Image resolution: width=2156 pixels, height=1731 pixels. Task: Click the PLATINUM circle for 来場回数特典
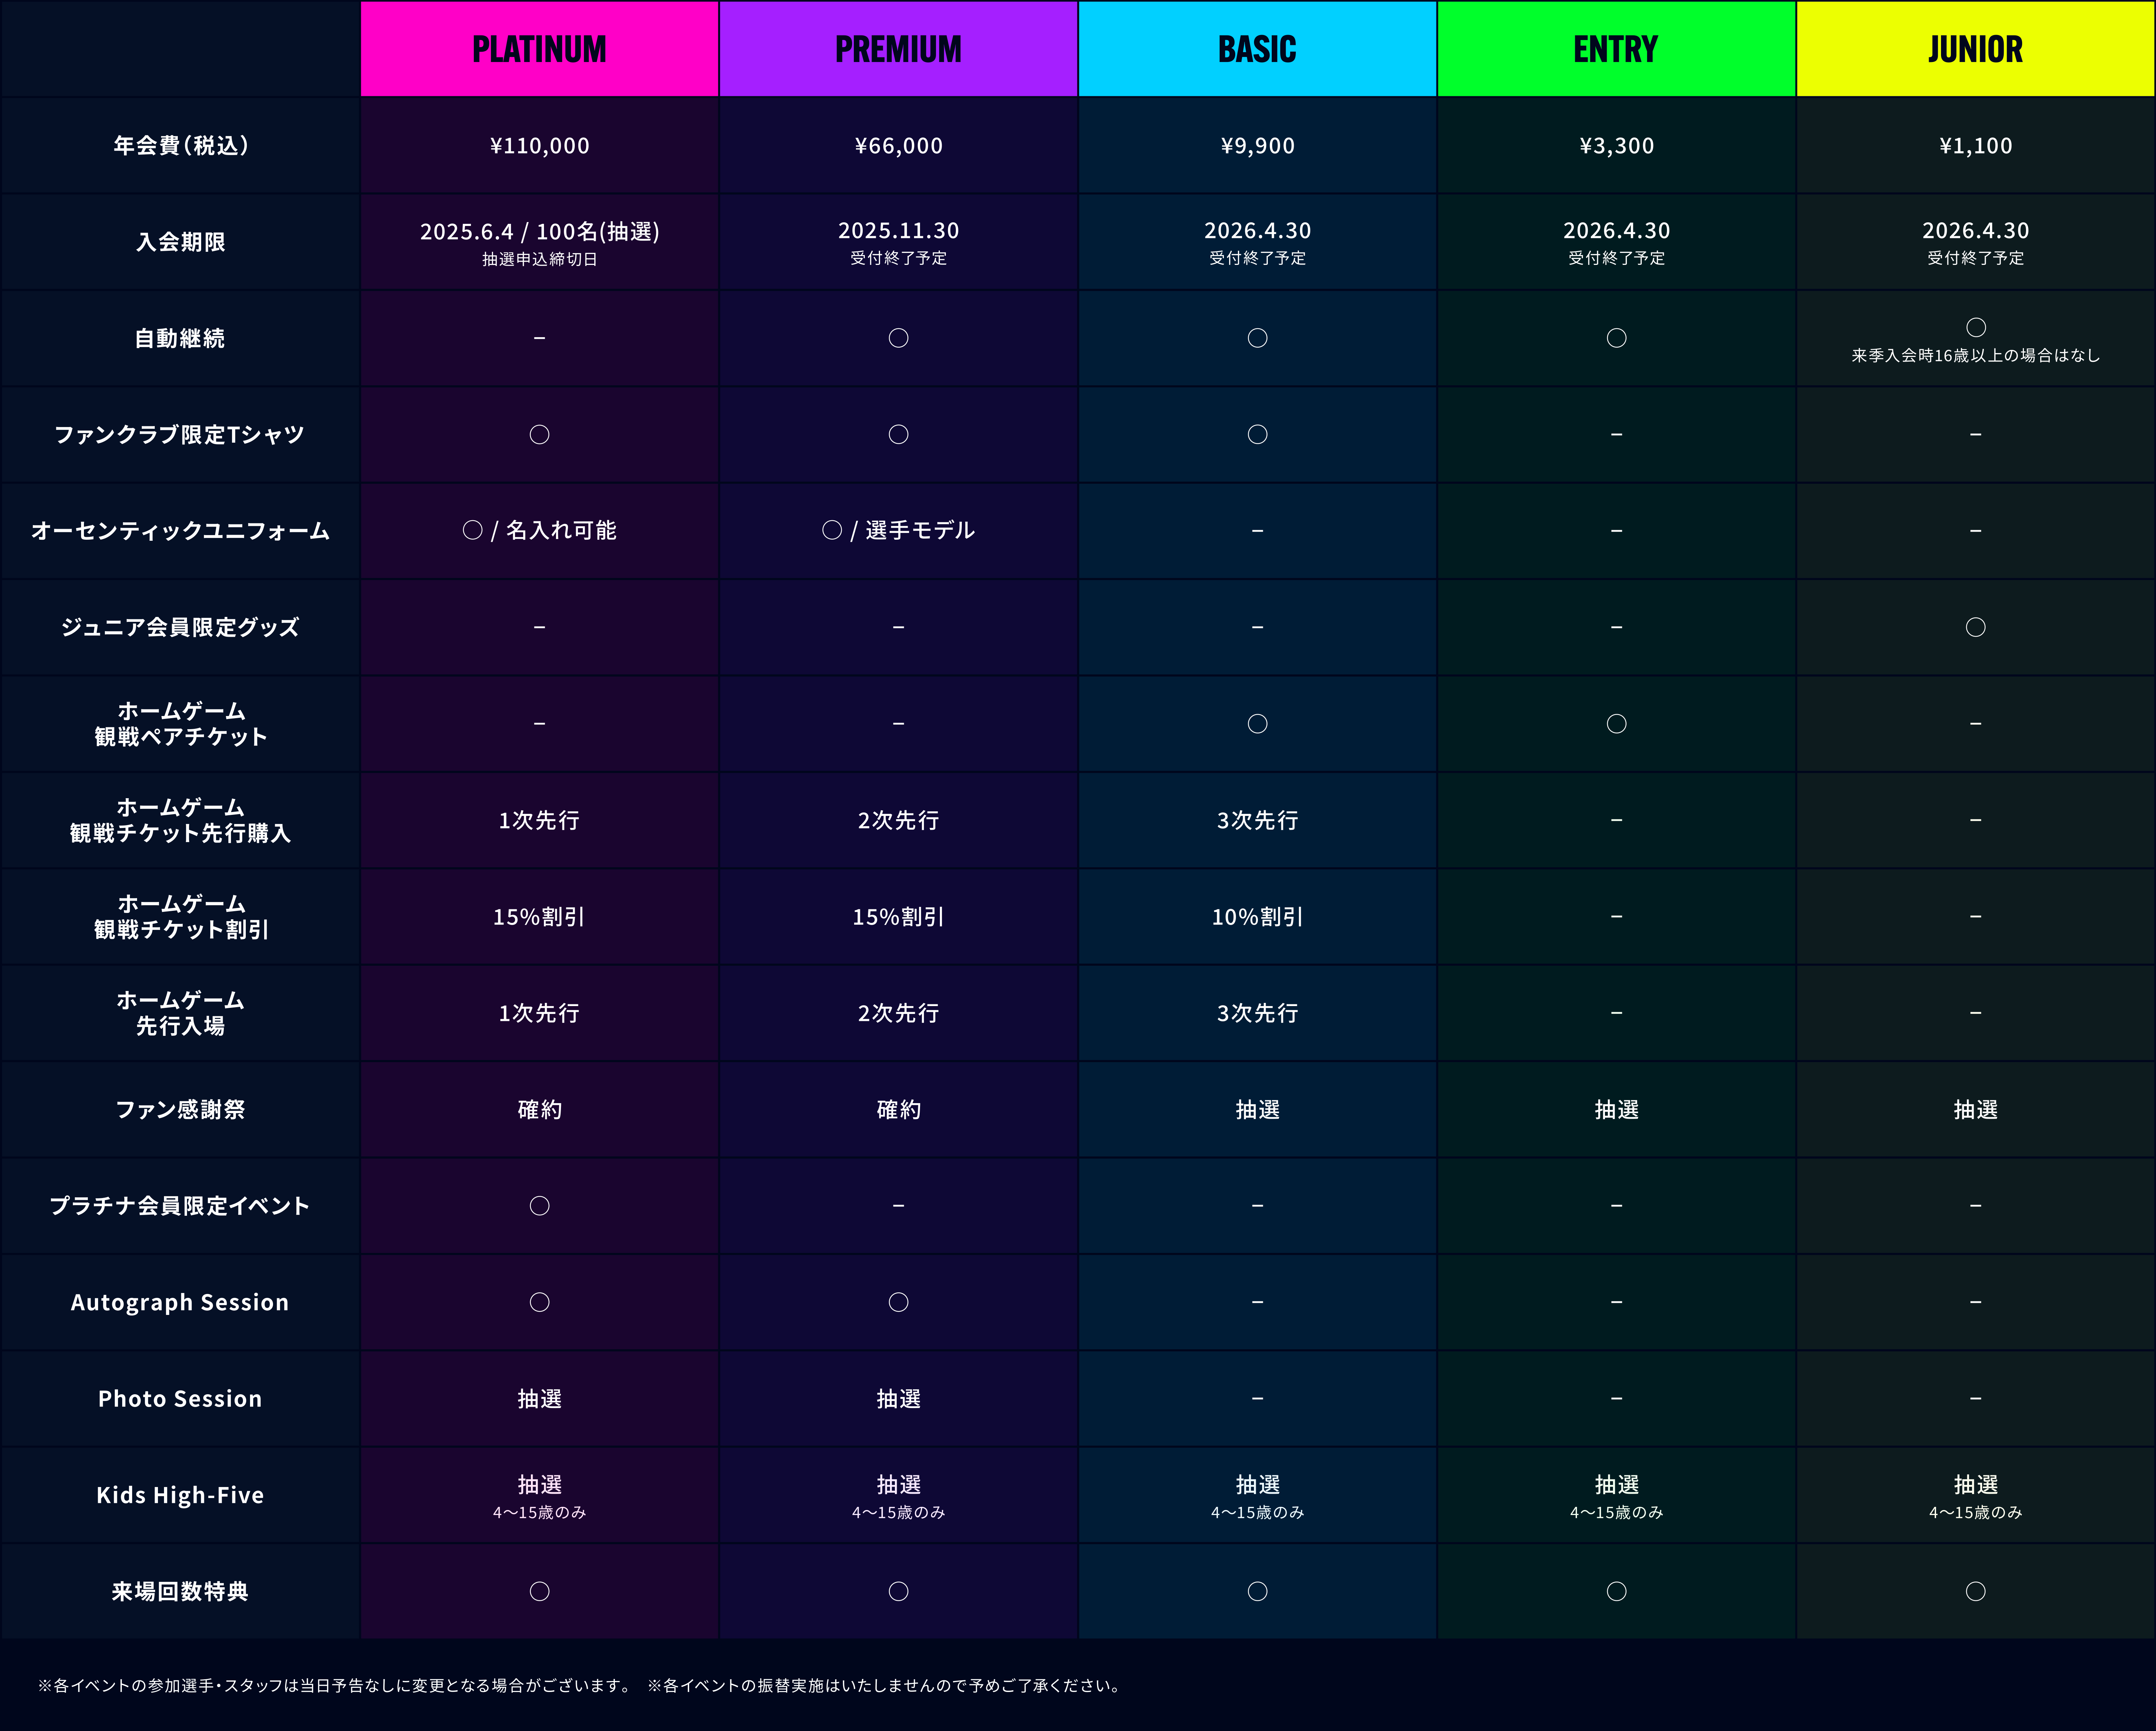[x=539, y=1591]
